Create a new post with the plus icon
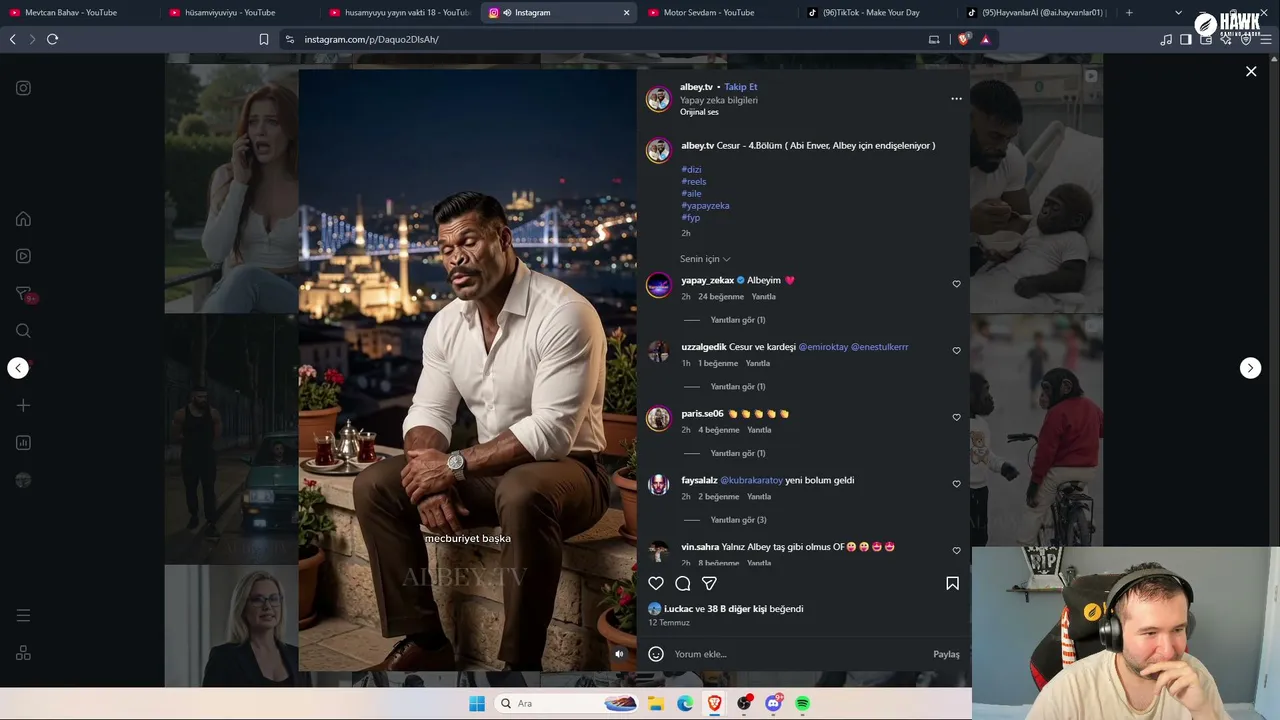Viewport: 1280px width, 720px height. point(23,405)
